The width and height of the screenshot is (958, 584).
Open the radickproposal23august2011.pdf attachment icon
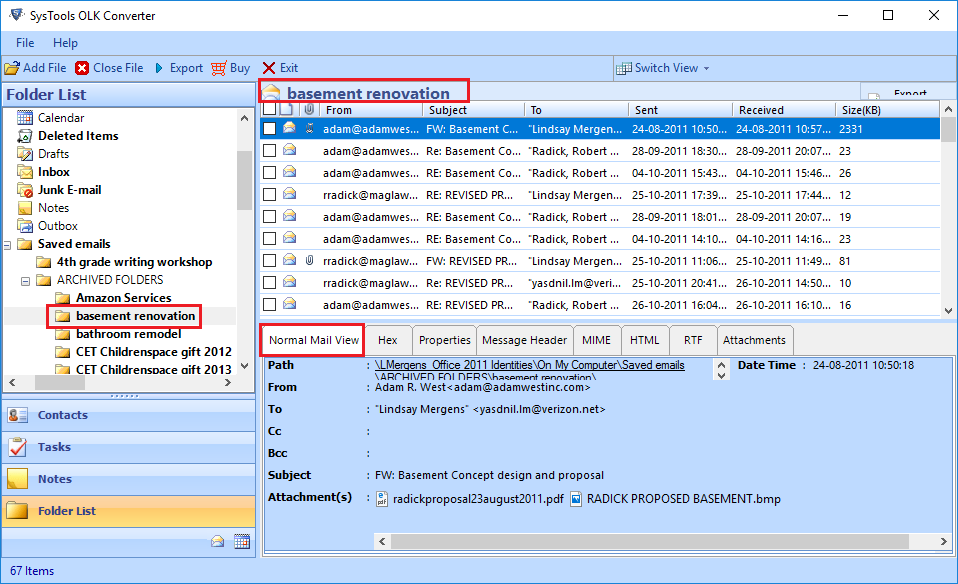(x=382, y=499)
